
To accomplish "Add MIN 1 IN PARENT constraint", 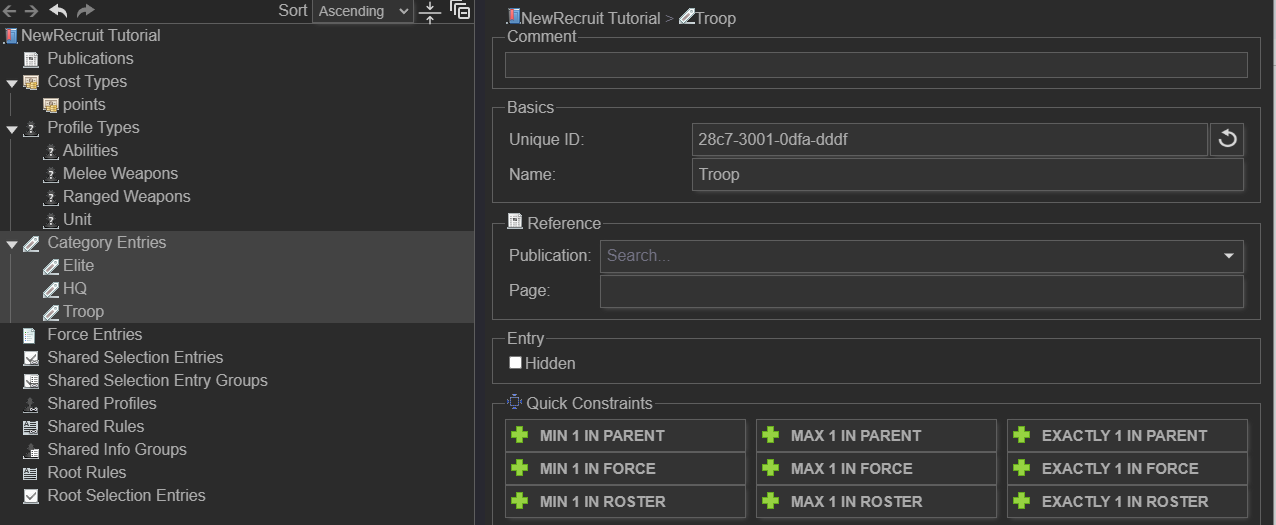I will (x=626, y=436).
